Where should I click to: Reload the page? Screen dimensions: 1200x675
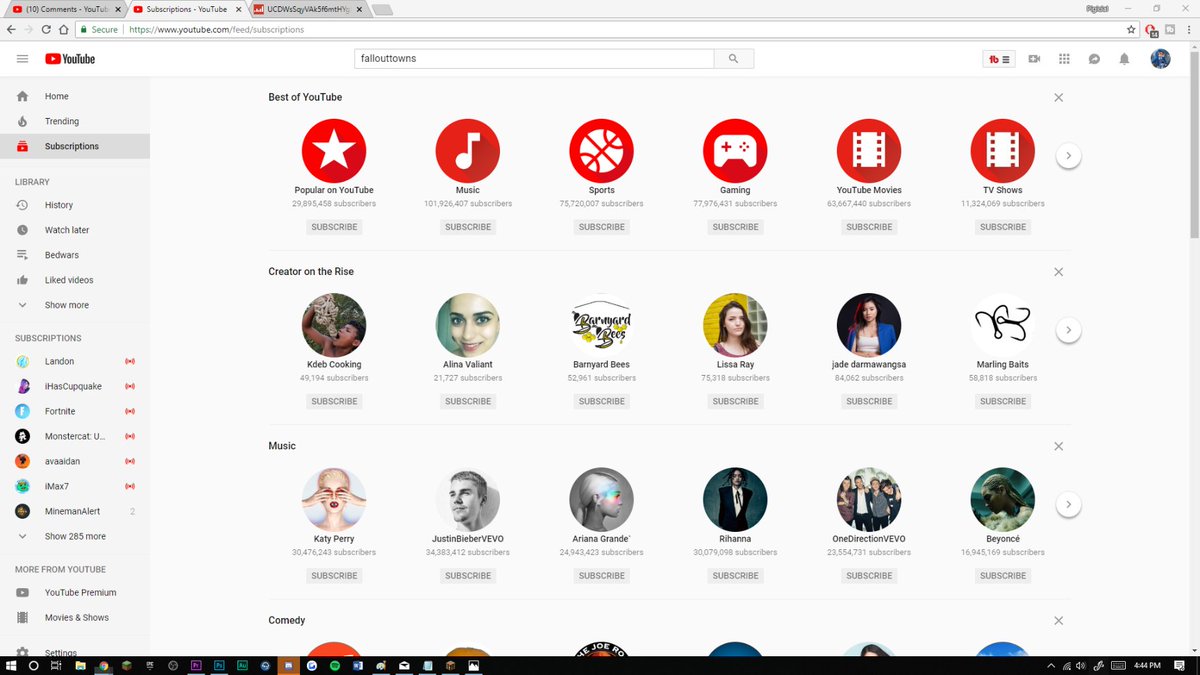pos(45,30)
